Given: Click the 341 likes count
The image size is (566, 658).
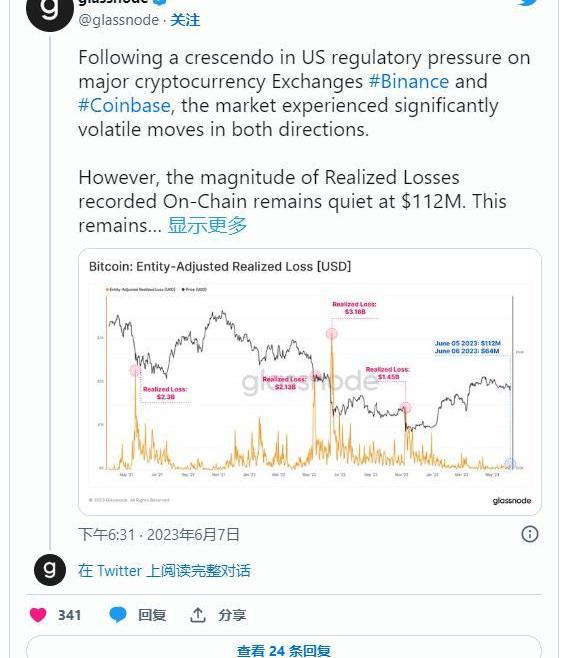Looking at the screenshot, I should [69, 615].
